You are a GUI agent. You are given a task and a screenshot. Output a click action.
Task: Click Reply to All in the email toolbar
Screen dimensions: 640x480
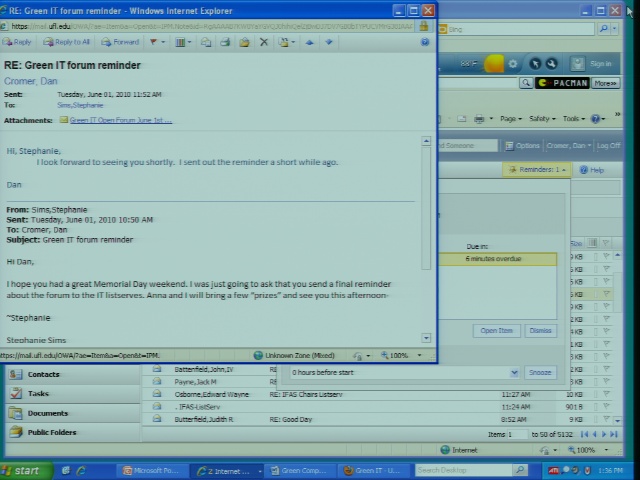[x=67, y=42]
